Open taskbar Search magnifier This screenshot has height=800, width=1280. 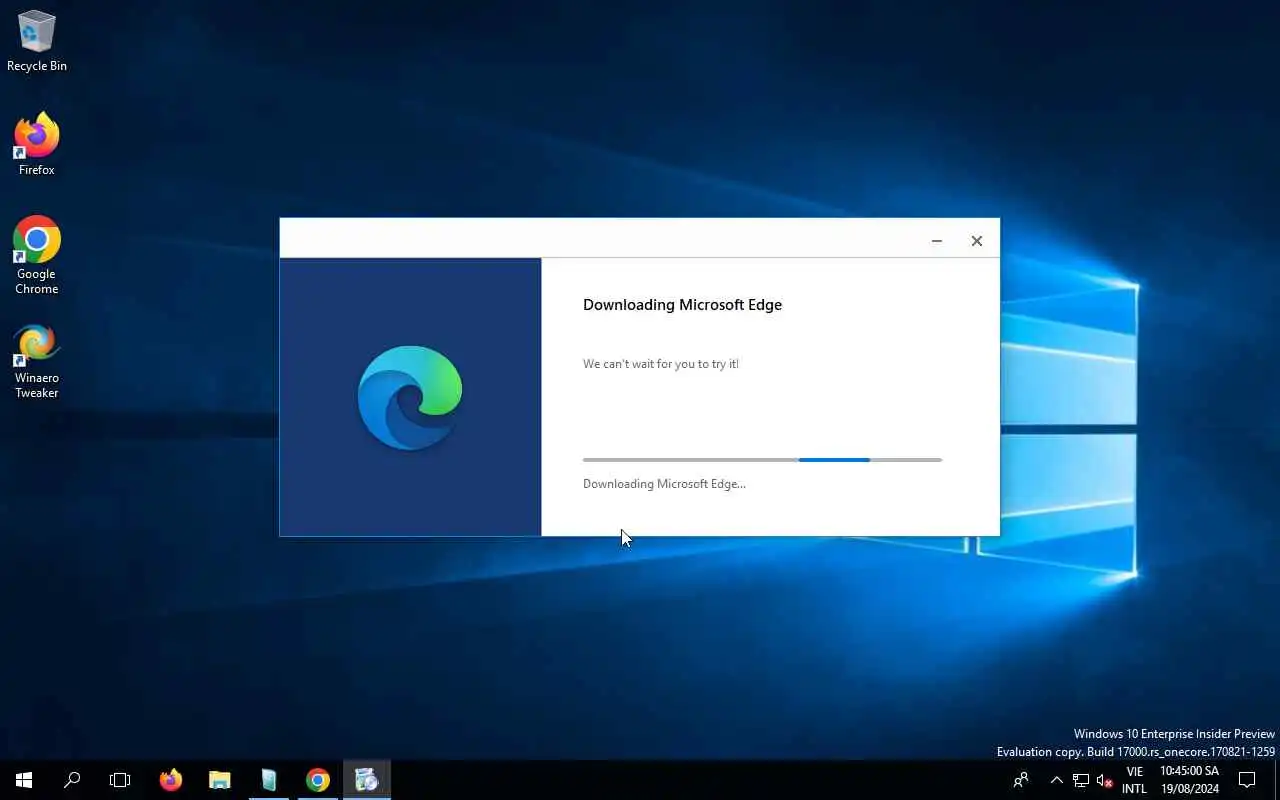(x=72, y=780)
